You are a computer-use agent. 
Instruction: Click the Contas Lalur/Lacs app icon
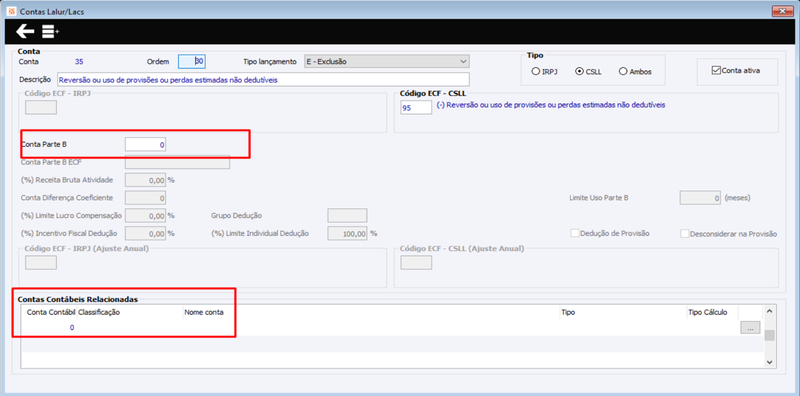[12, 11]
